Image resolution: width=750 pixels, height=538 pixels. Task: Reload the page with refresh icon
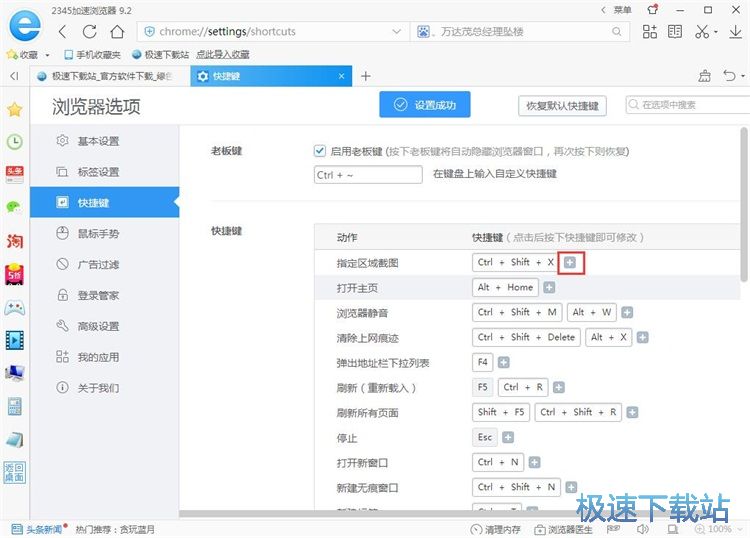(89, 32)
